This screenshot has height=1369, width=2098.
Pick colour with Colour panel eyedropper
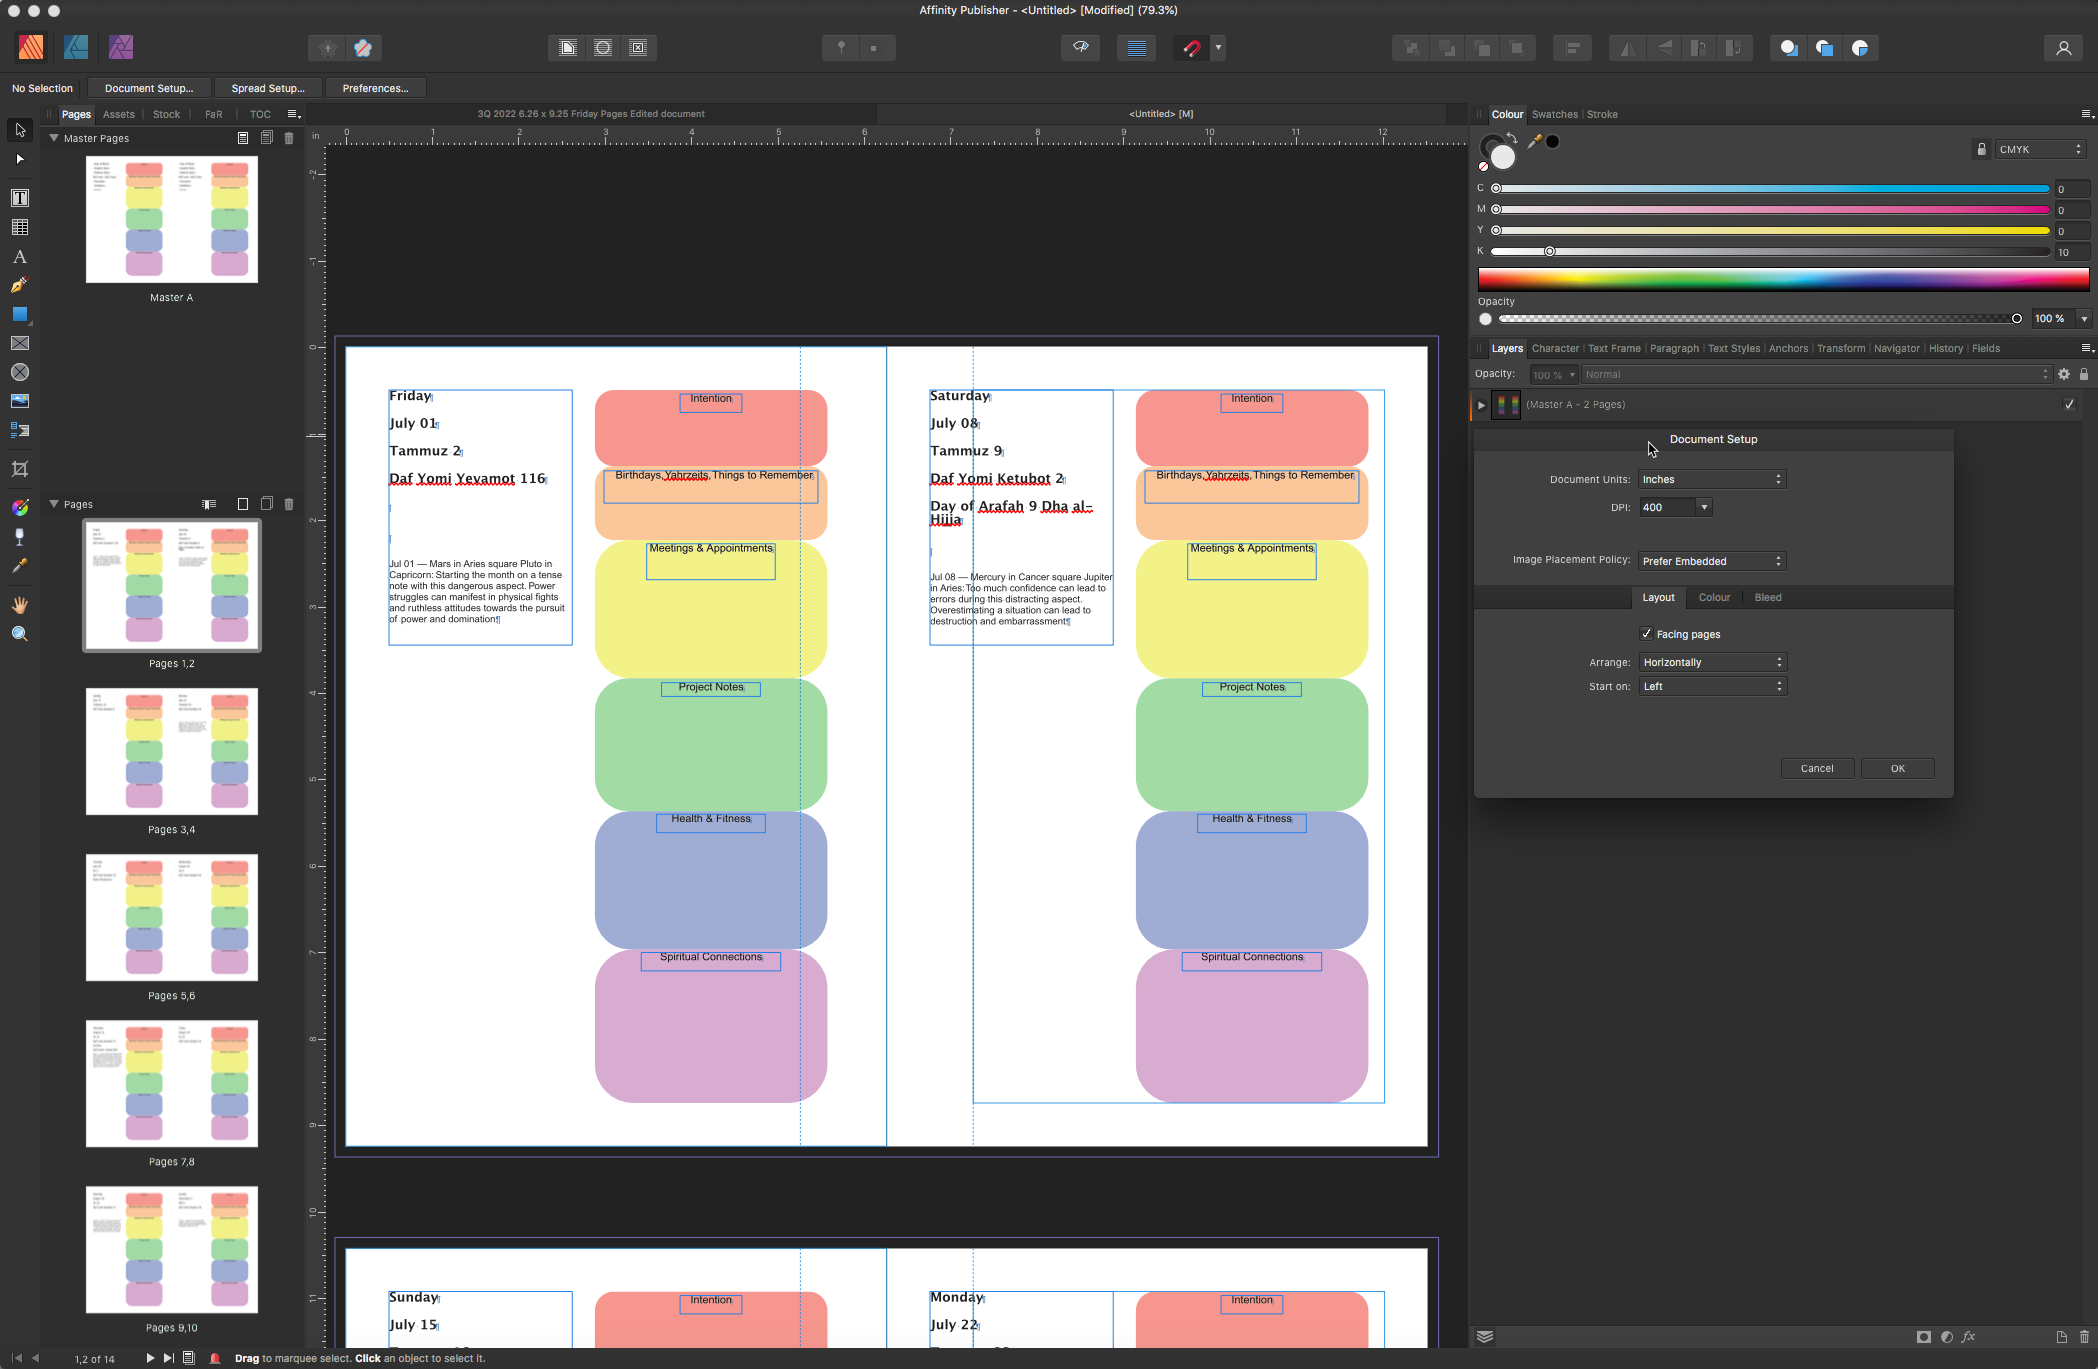point(1534,142)
